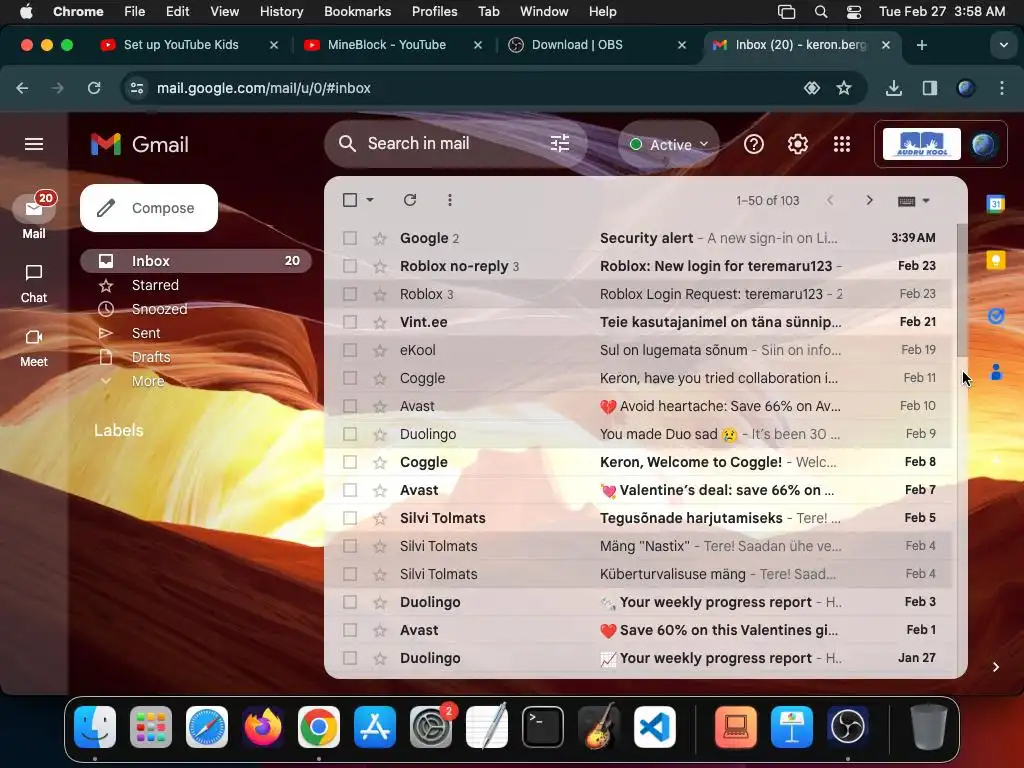Viewport: 1024px width, 768px height.
Task: Reload the page in Chrome
Action: pyautogui.click(x=94, y=88)
